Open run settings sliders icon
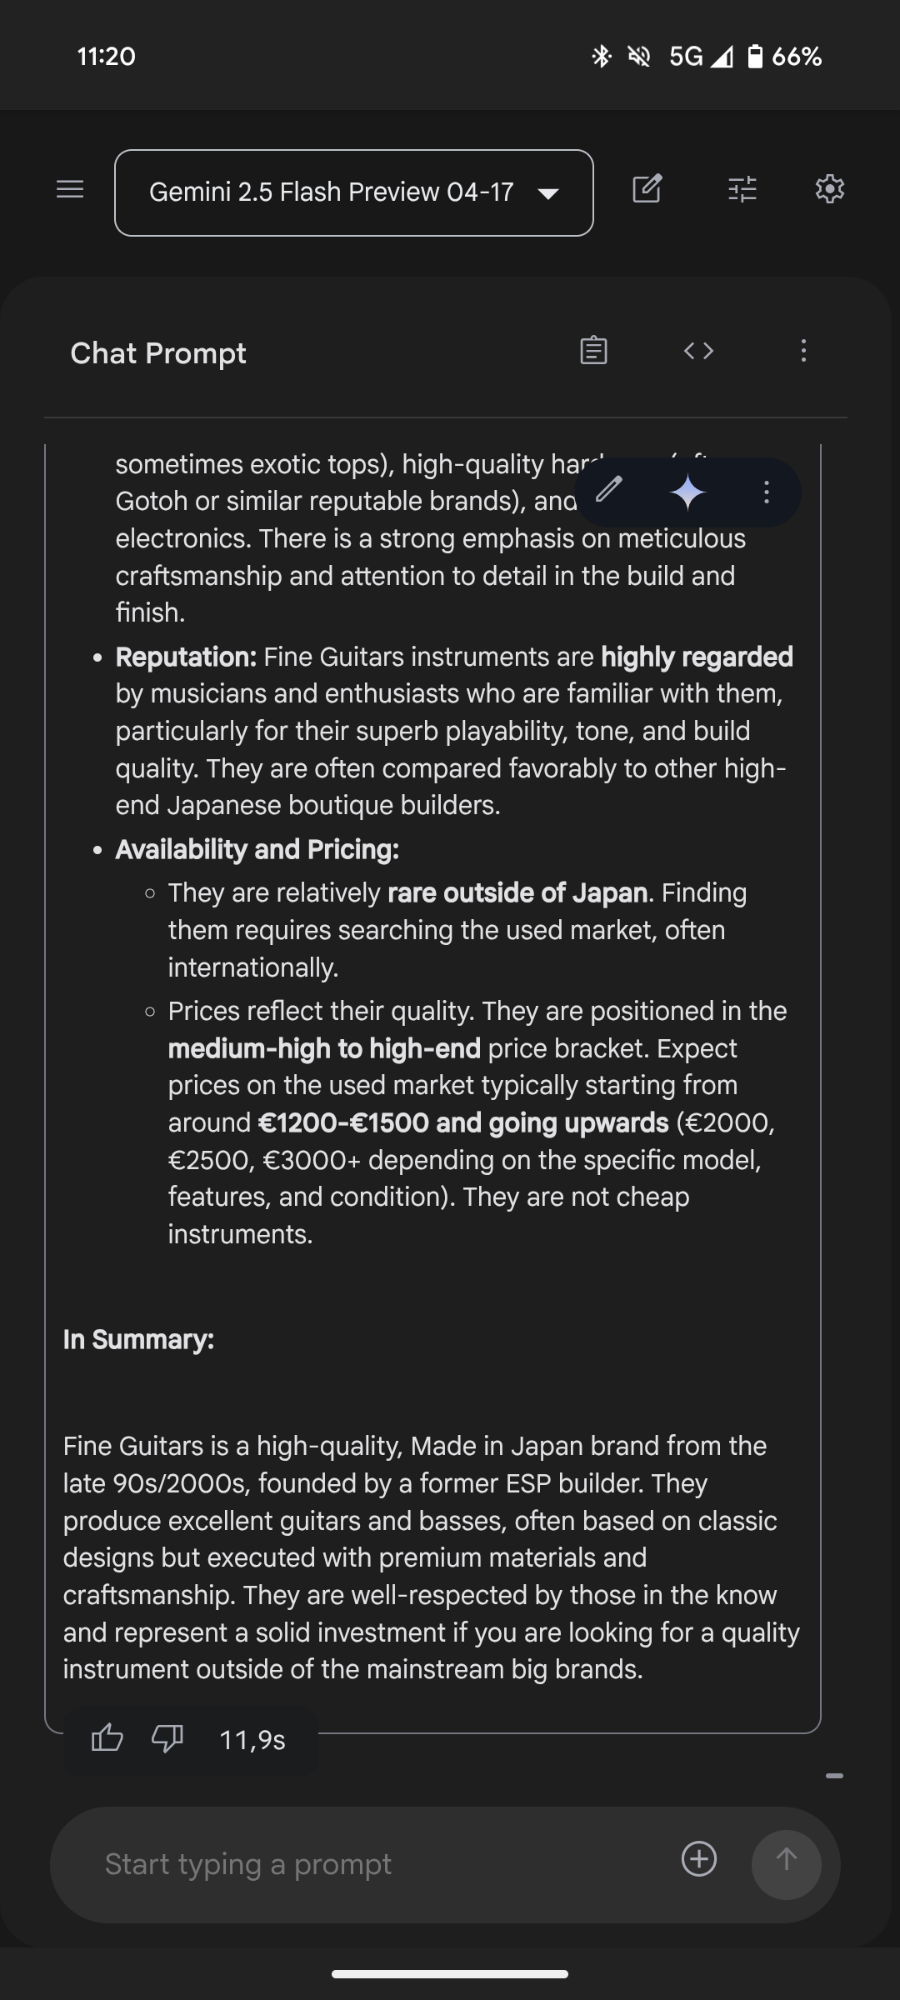The width and height of the screenshot is (900, 2000). point(742,189)
